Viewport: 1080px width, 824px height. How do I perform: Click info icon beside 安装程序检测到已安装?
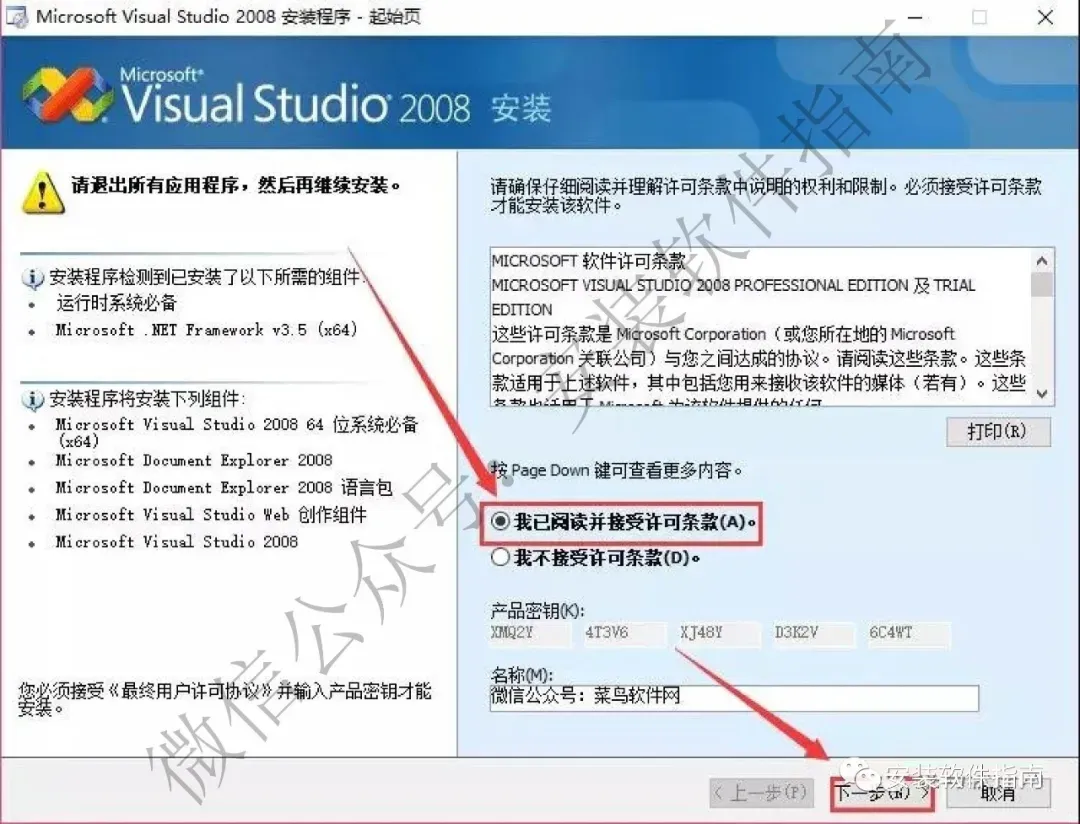pos(32,278)
